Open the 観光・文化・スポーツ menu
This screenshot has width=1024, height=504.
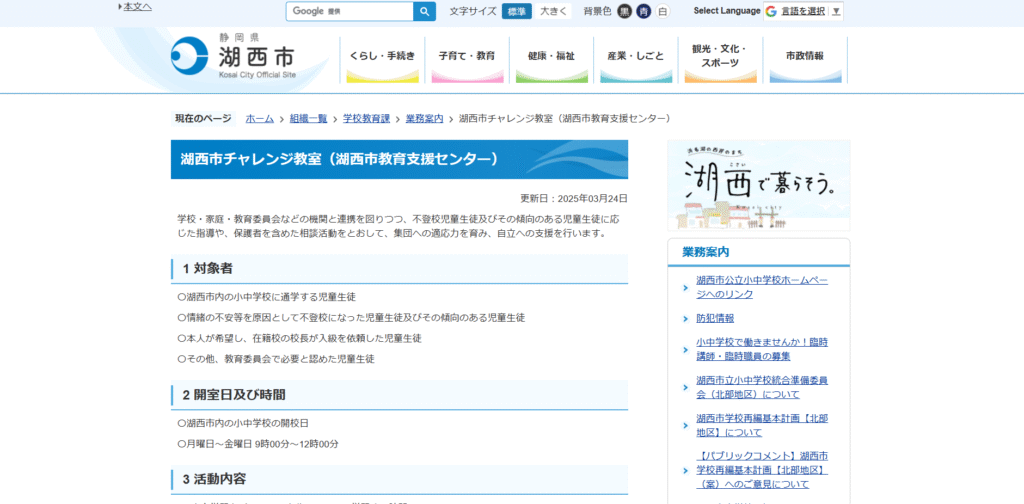click(720, 56)
